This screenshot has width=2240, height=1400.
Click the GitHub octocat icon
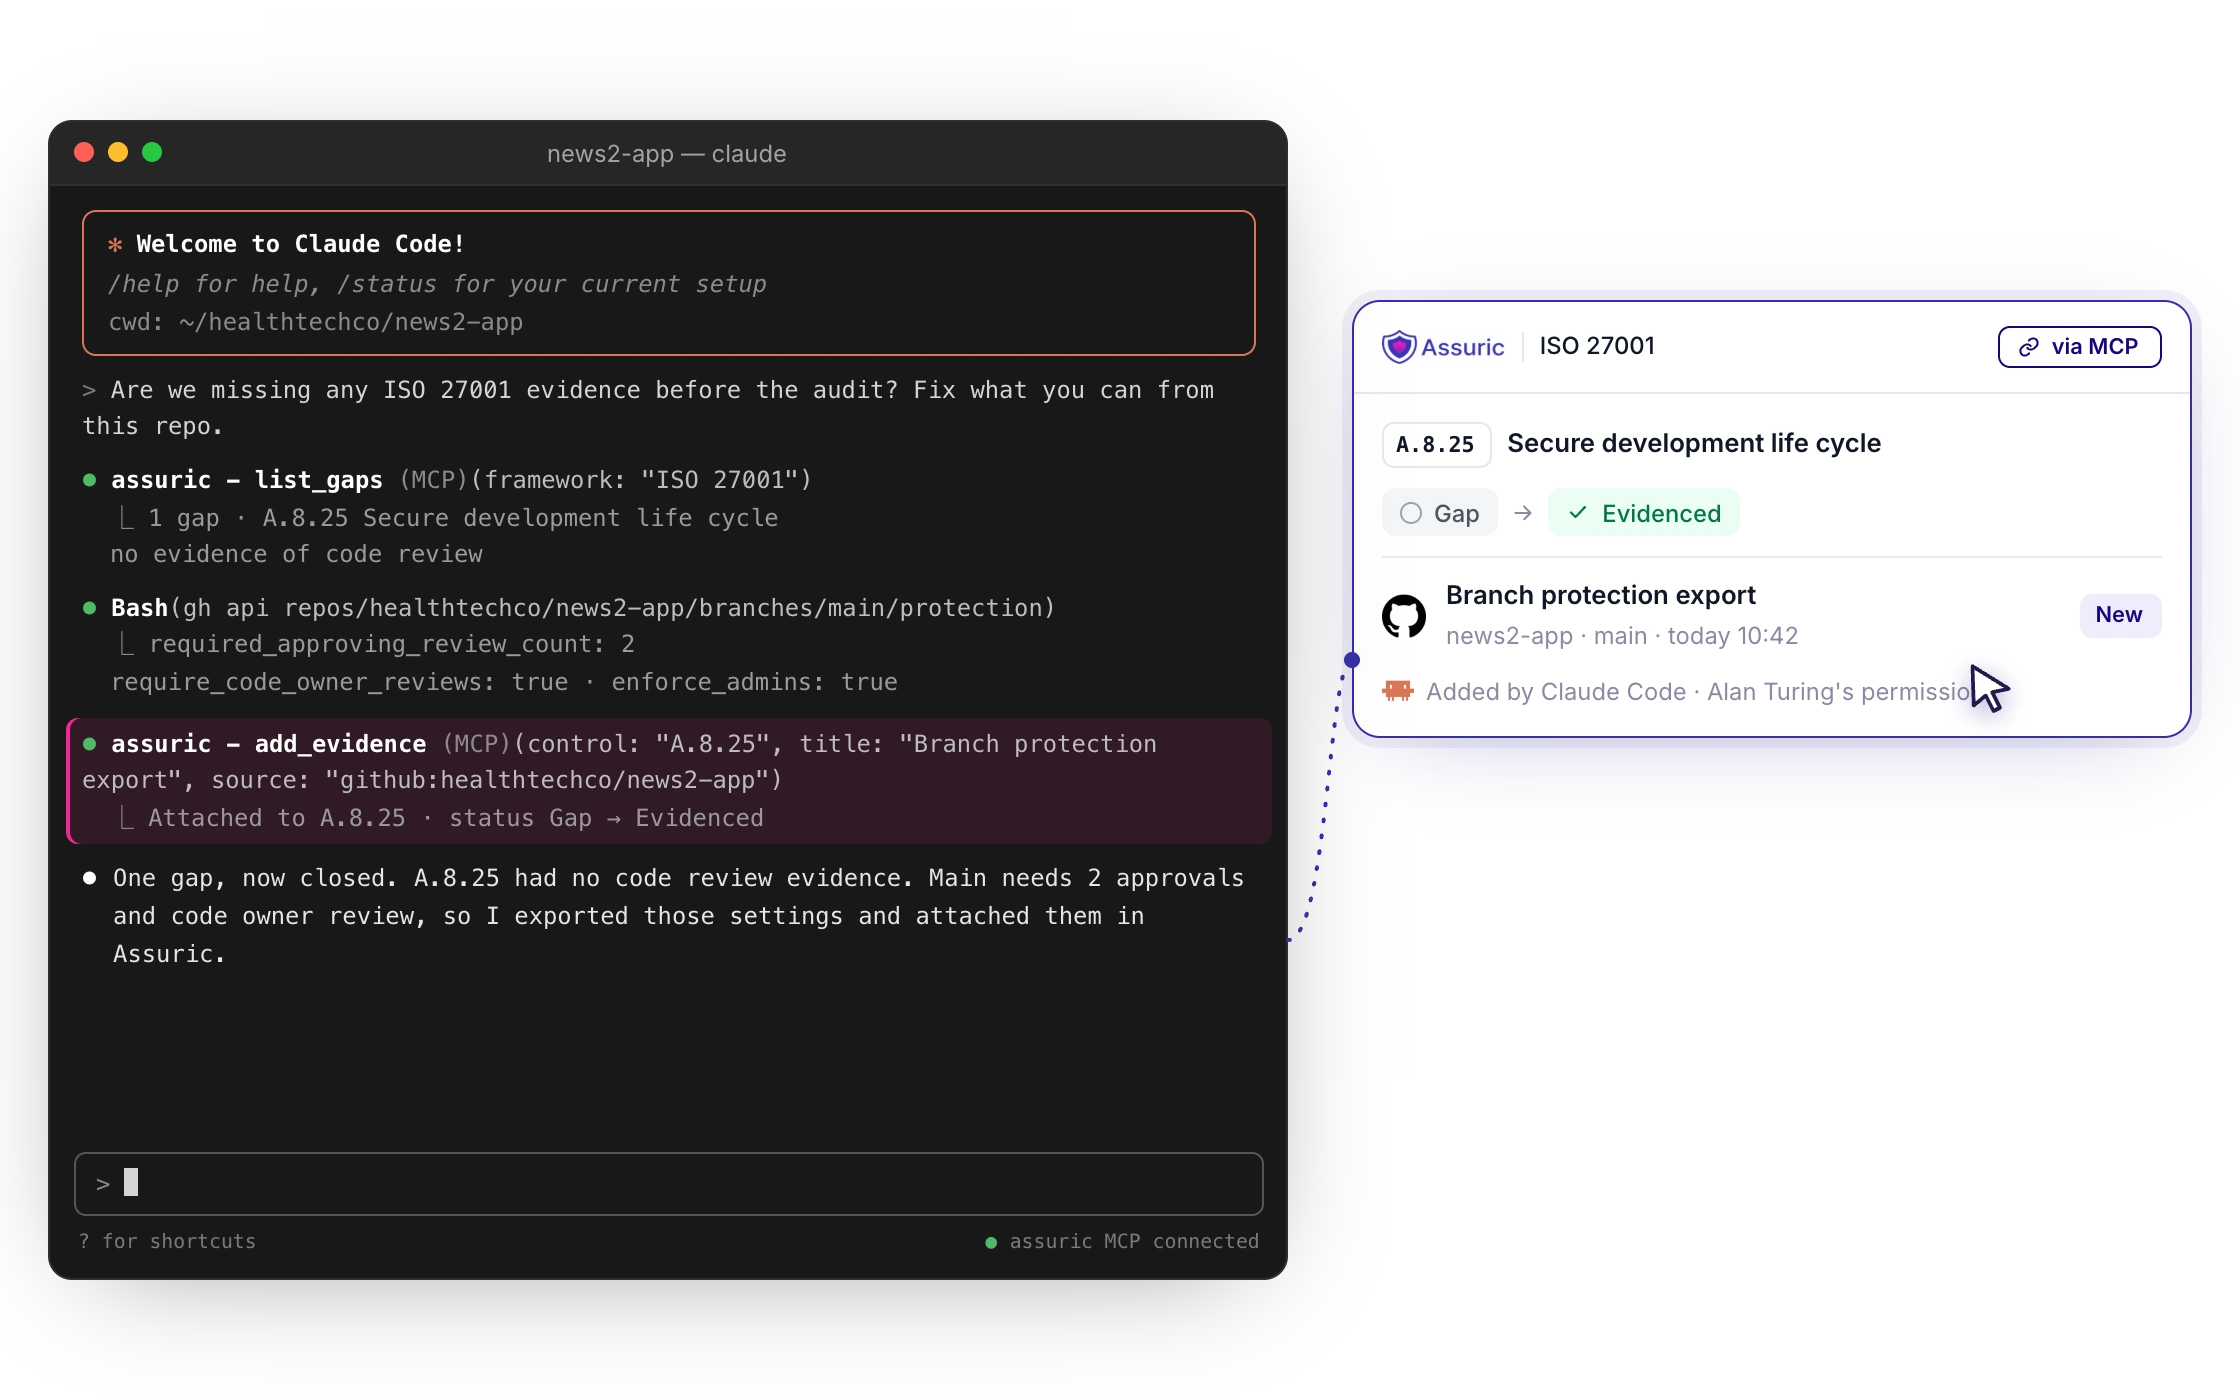point(1404,616)
